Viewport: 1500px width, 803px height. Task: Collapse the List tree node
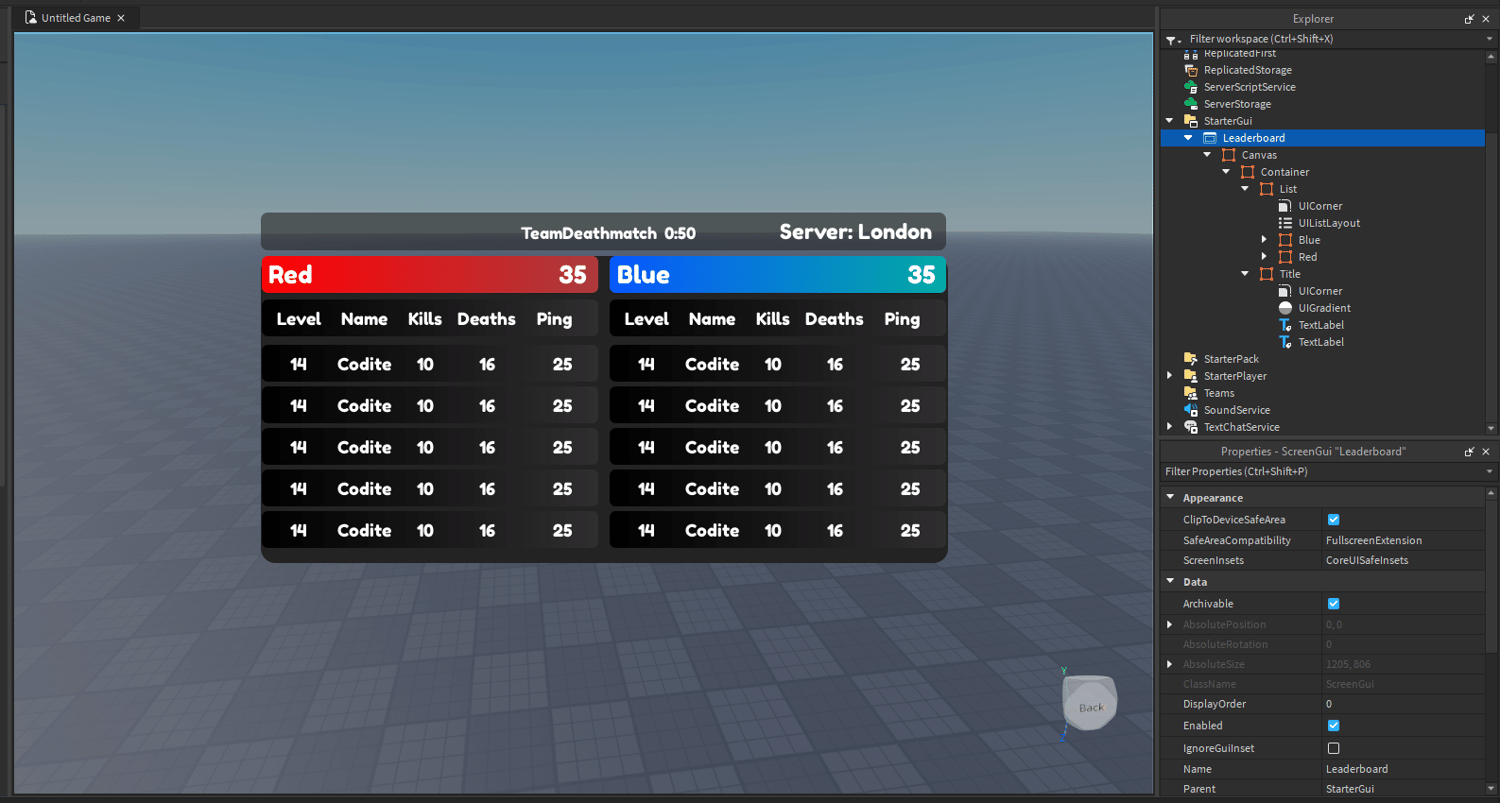click(1245, 189)
